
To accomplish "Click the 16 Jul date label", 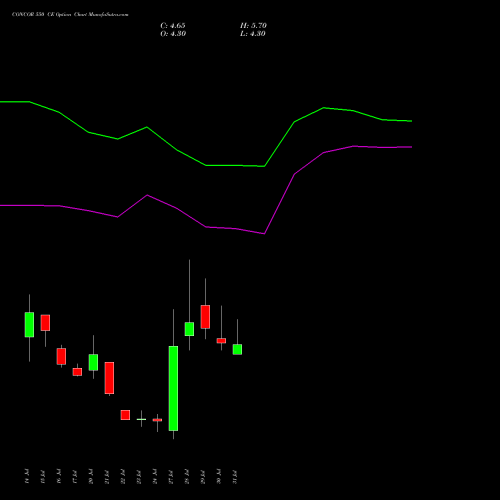I will tap(59, 476).
